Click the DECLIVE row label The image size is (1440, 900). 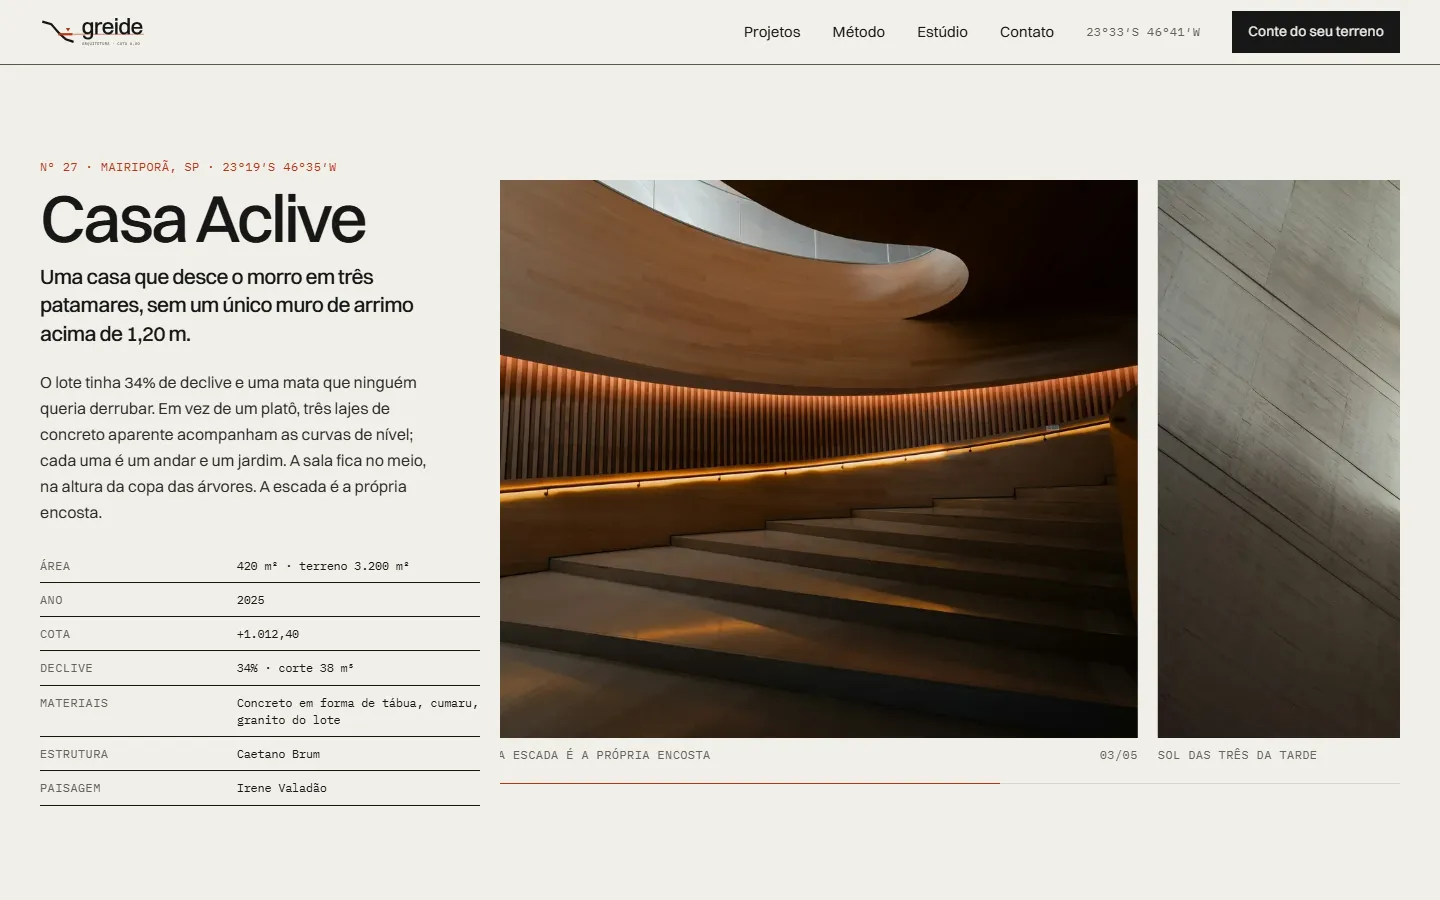tap(66, 668)
